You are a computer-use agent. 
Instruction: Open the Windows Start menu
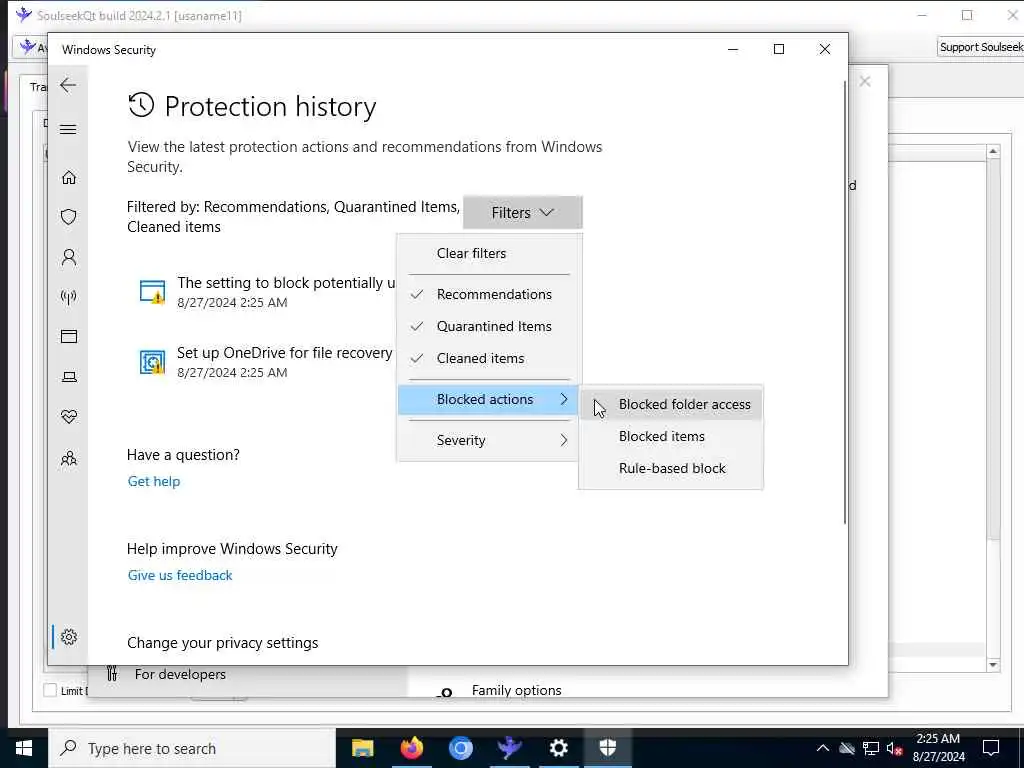(24, 748)
